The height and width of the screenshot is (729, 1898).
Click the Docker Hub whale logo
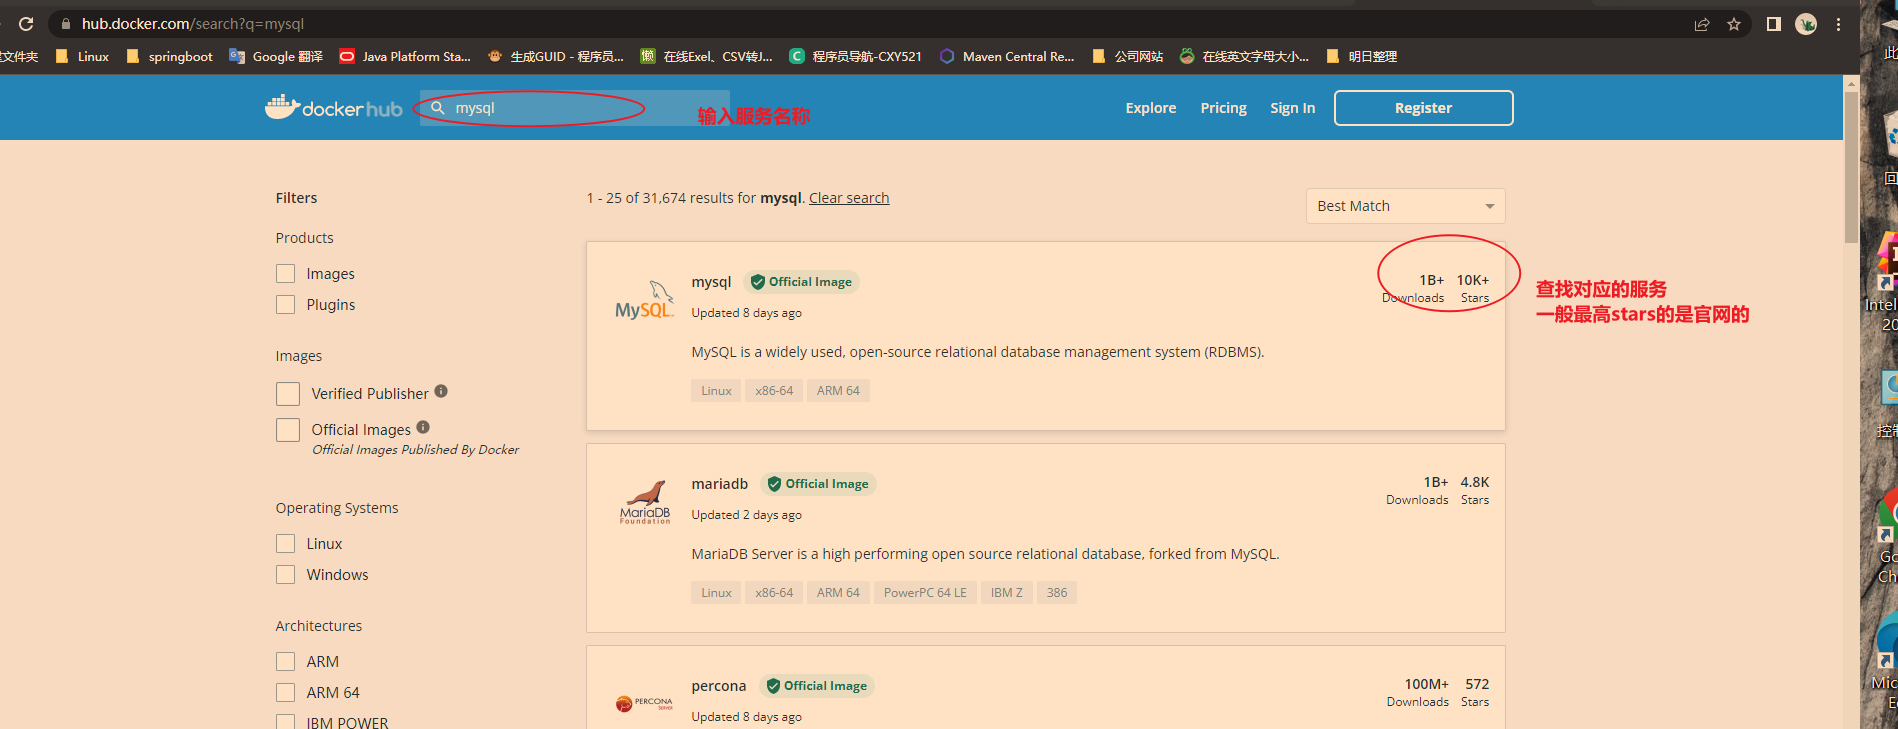(x=334, y=107)
